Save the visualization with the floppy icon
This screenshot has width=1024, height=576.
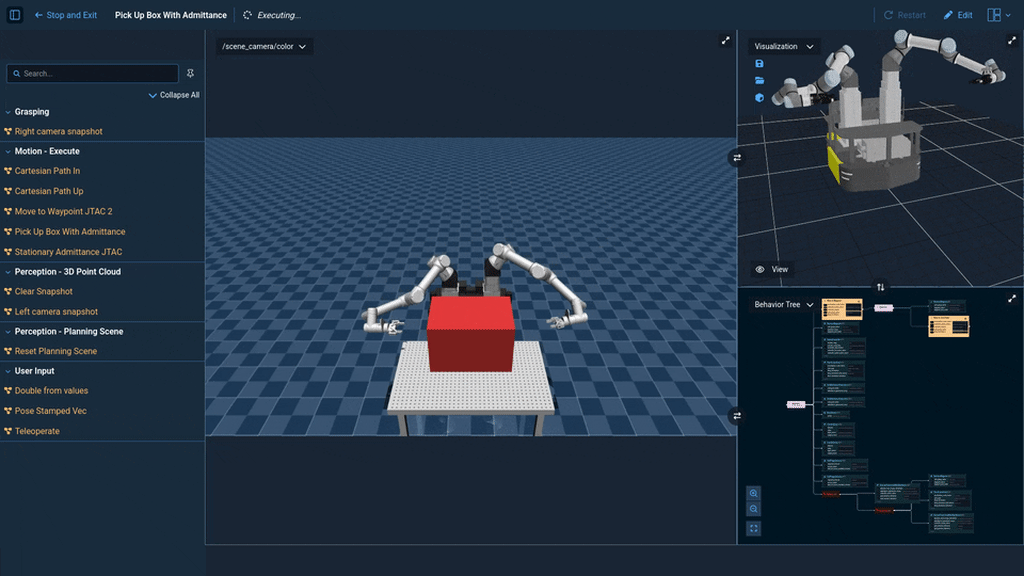(x=759, y=63)
